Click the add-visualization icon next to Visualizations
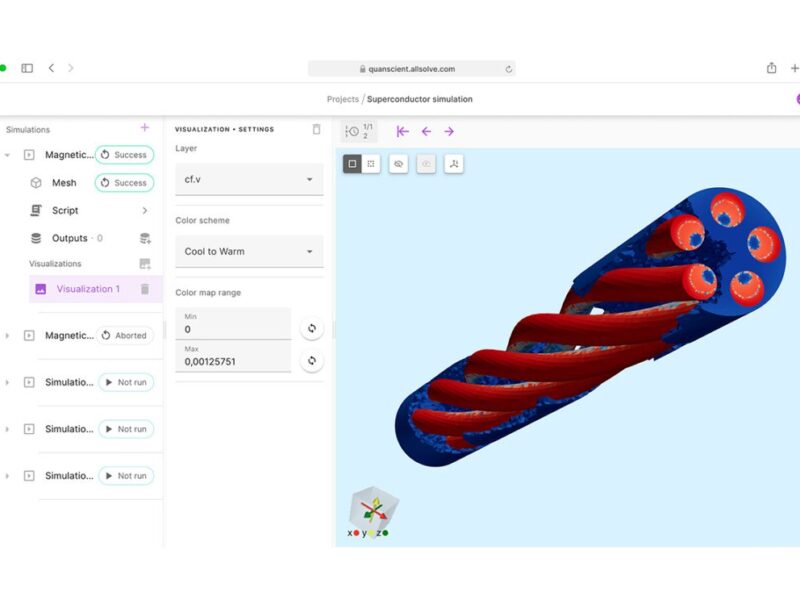The width and height of the screenshot is (800, 600). [x=144, y=262]
